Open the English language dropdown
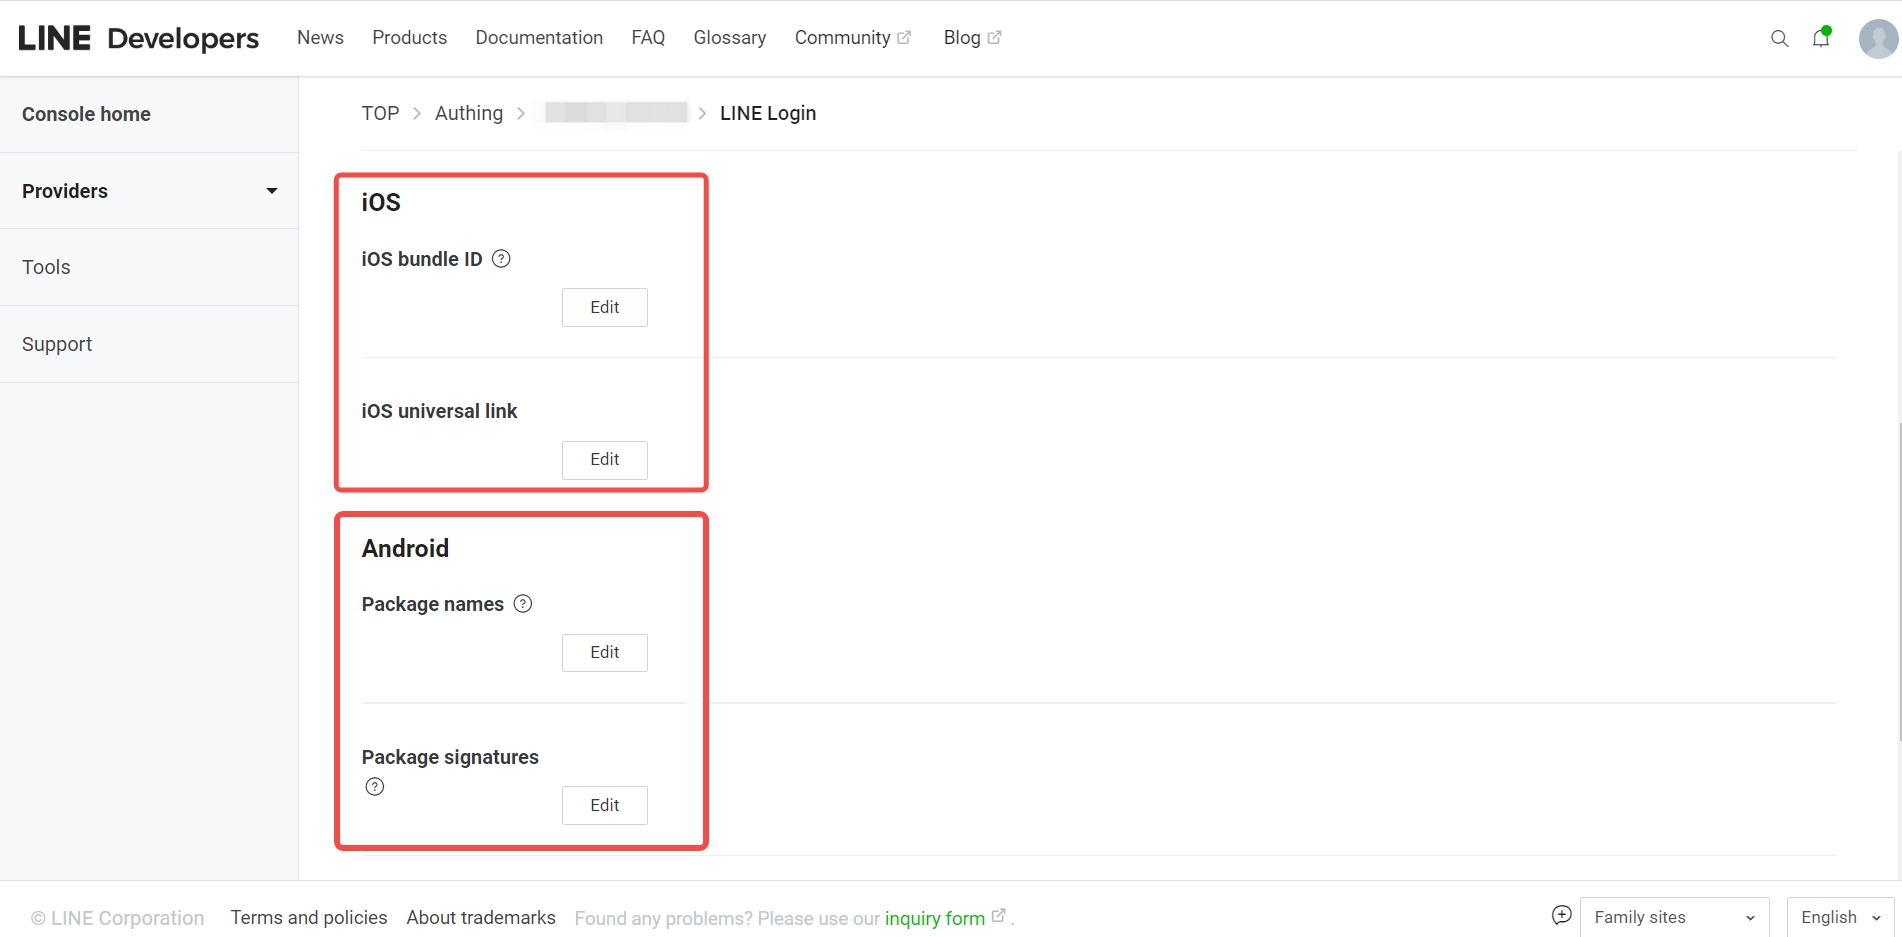1902x937 pixels. coord(1839,917)
